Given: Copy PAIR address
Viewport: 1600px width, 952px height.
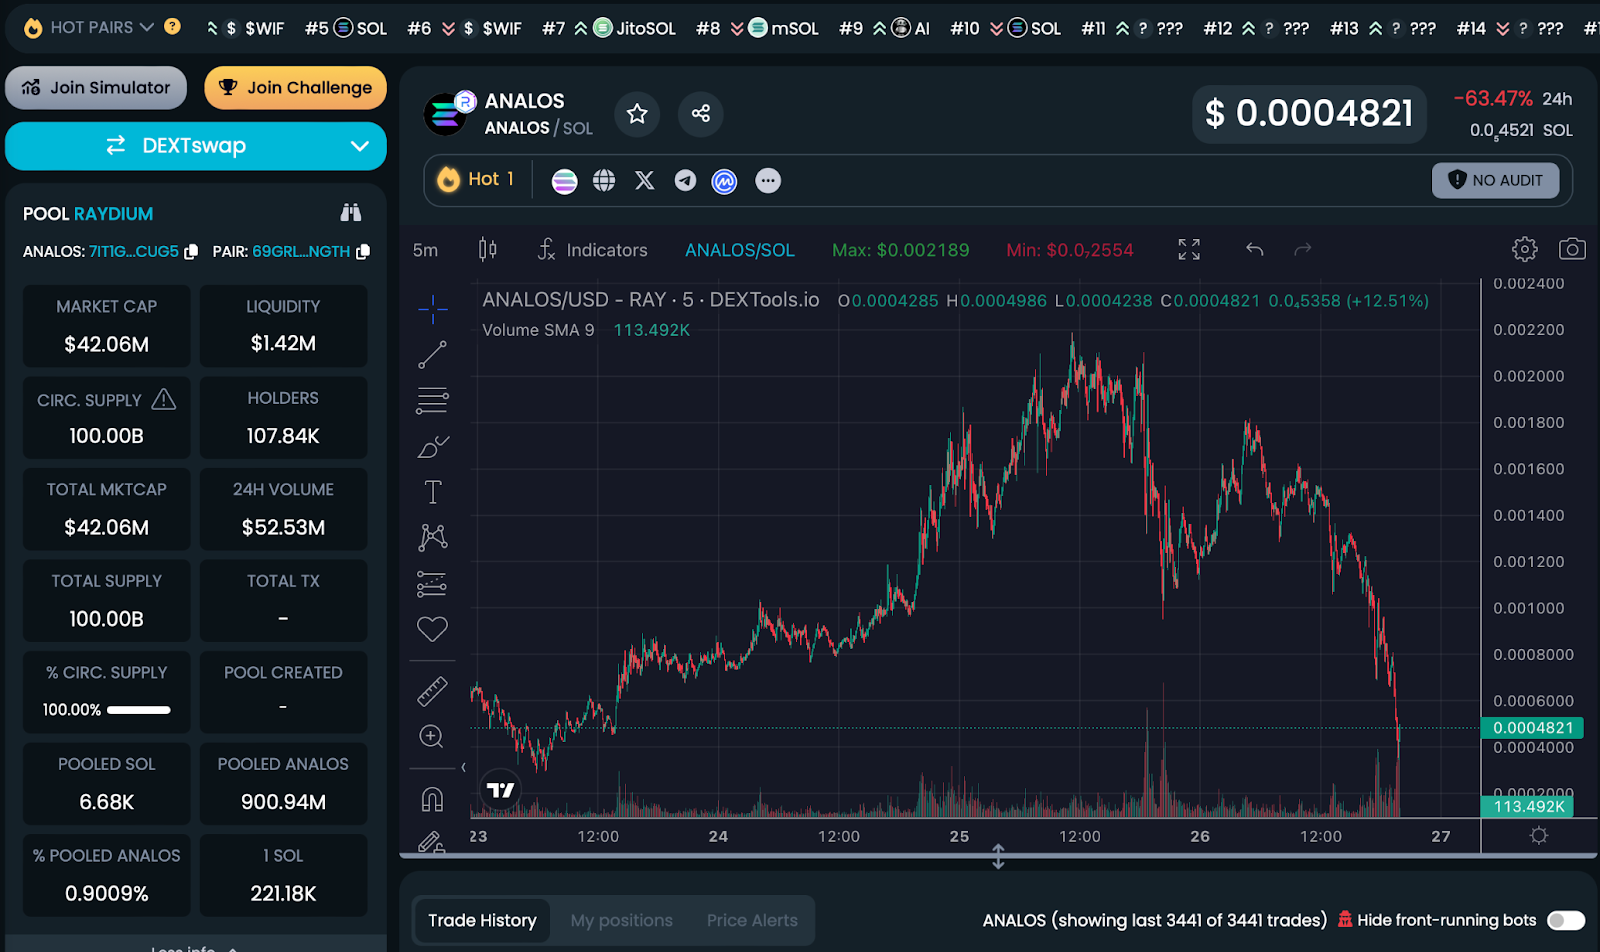Looking at the screenshot, I should 363,252.
